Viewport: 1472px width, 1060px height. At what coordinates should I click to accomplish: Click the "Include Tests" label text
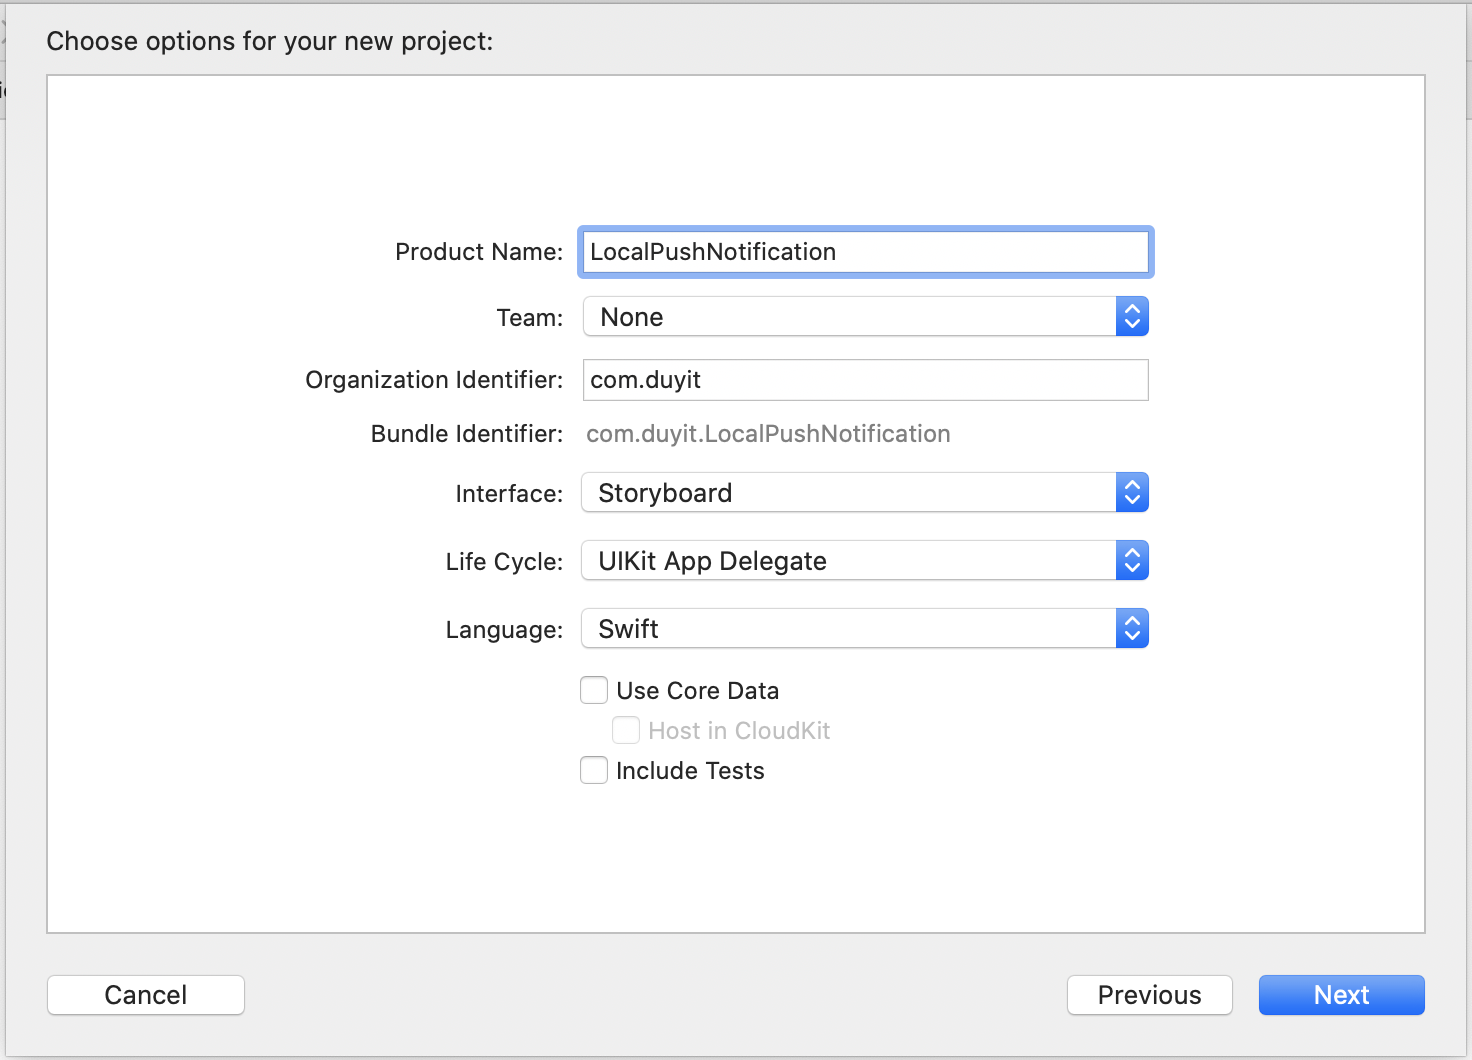tap(690, 771)
